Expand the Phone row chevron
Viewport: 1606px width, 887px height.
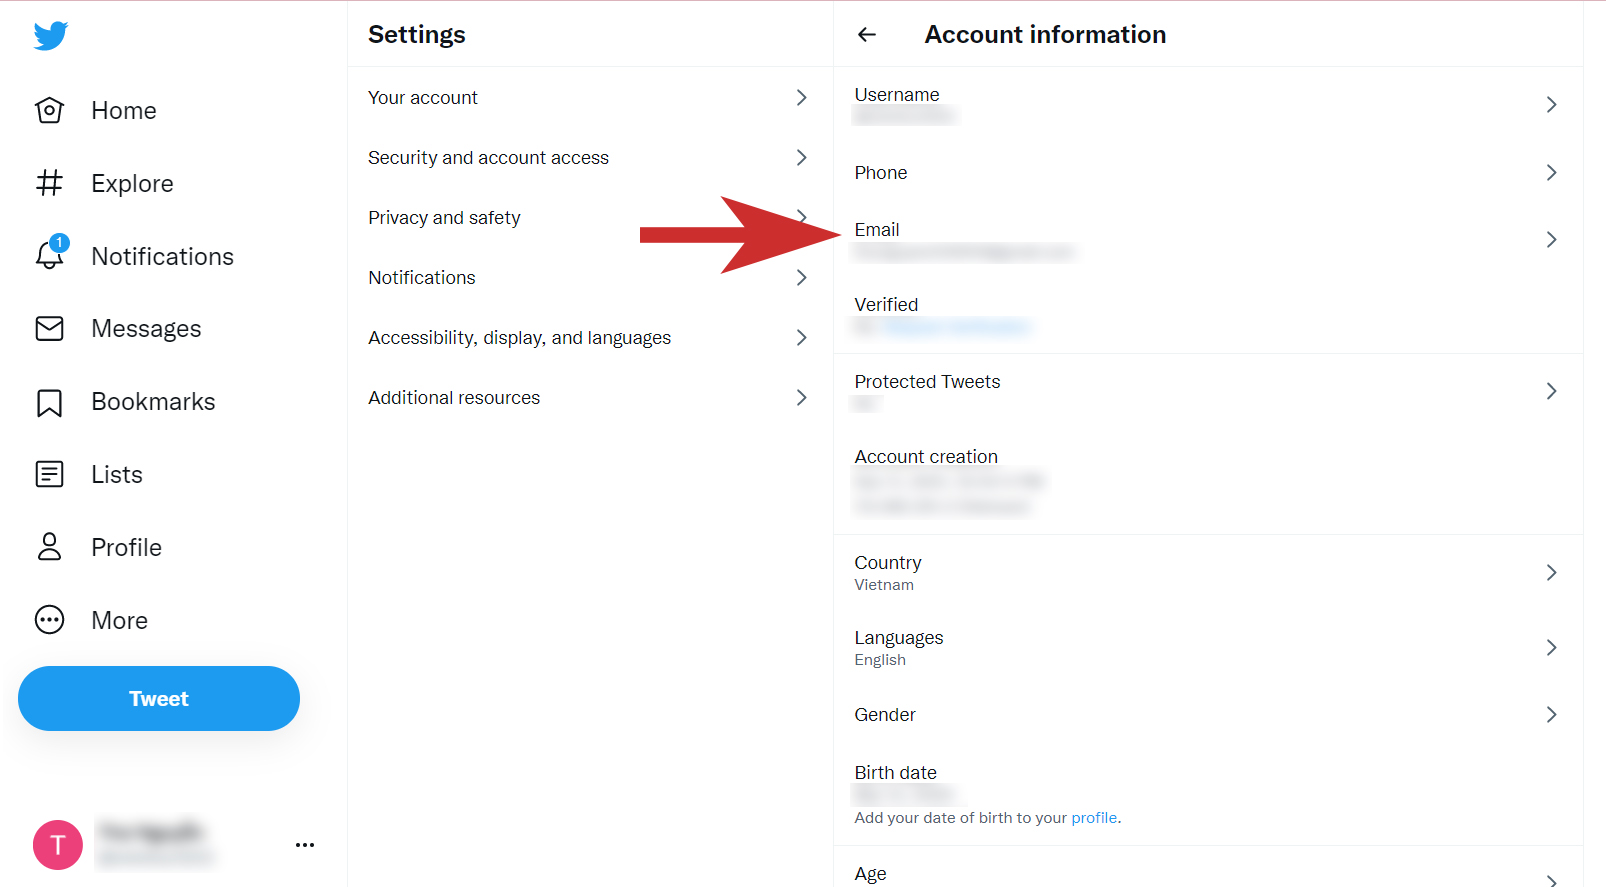pos(1551,172)
